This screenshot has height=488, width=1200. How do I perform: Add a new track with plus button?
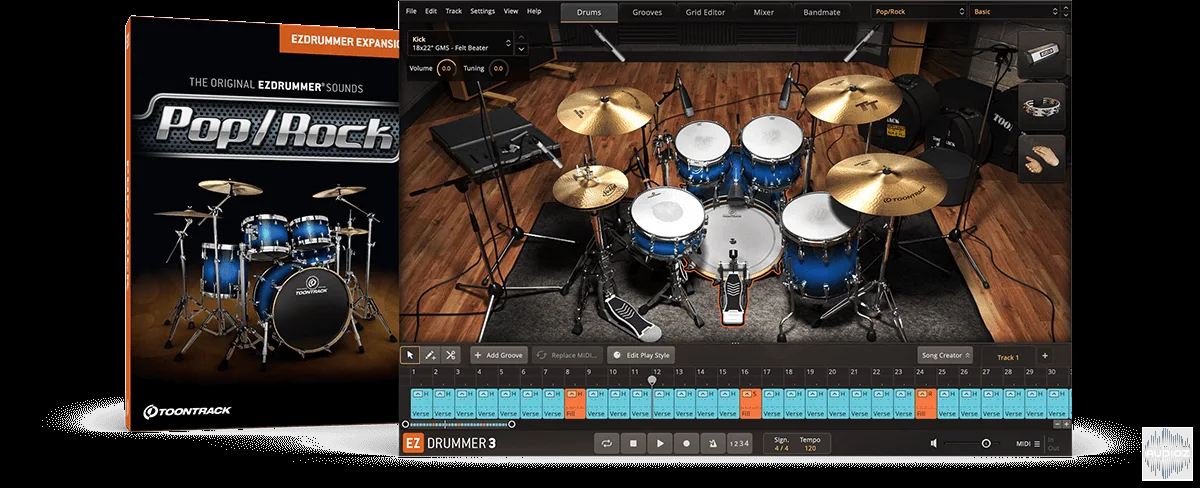[1044, 355]
